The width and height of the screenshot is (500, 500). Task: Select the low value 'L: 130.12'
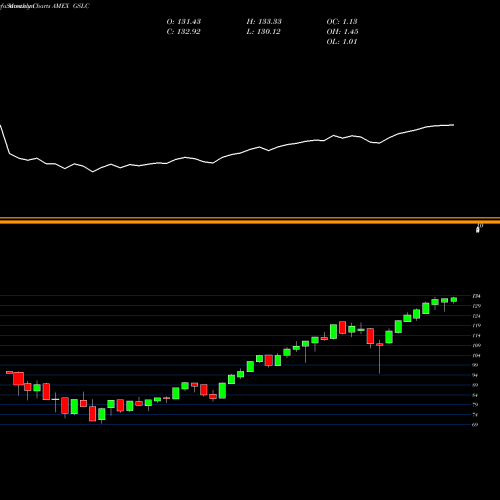point(263,32)
